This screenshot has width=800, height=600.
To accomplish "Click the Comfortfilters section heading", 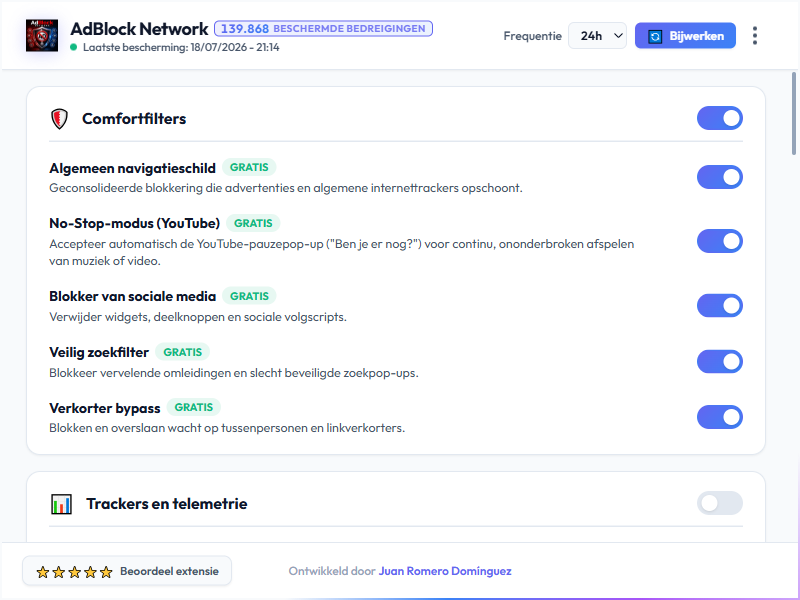I will [x=134, y=119].
